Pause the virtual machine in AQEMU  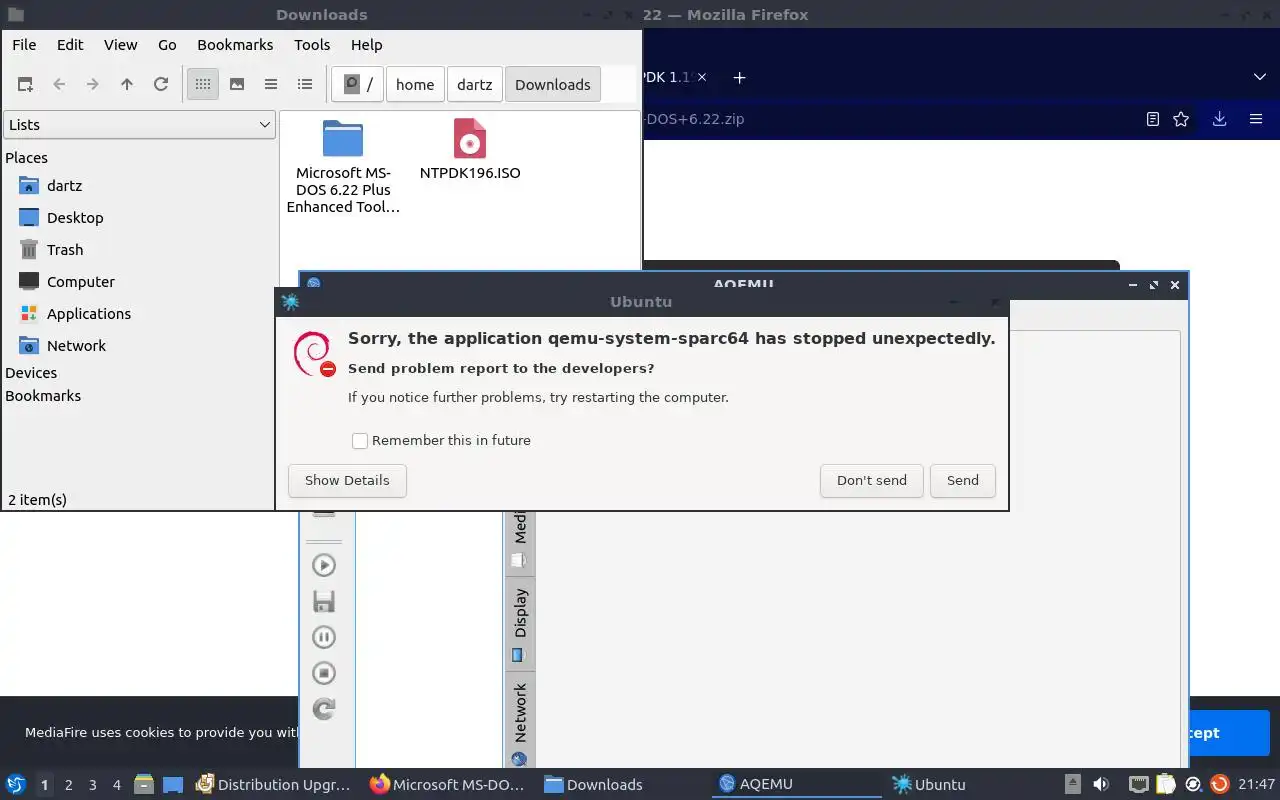click(x=324, y=637)
